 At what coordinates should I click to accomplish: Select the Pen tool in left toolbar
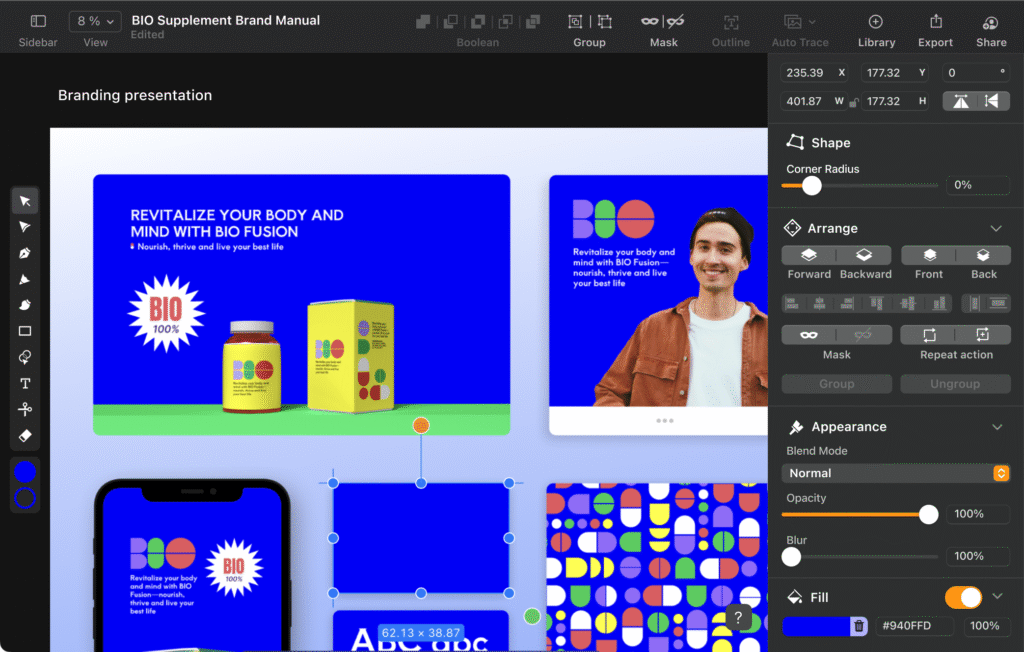25,253
